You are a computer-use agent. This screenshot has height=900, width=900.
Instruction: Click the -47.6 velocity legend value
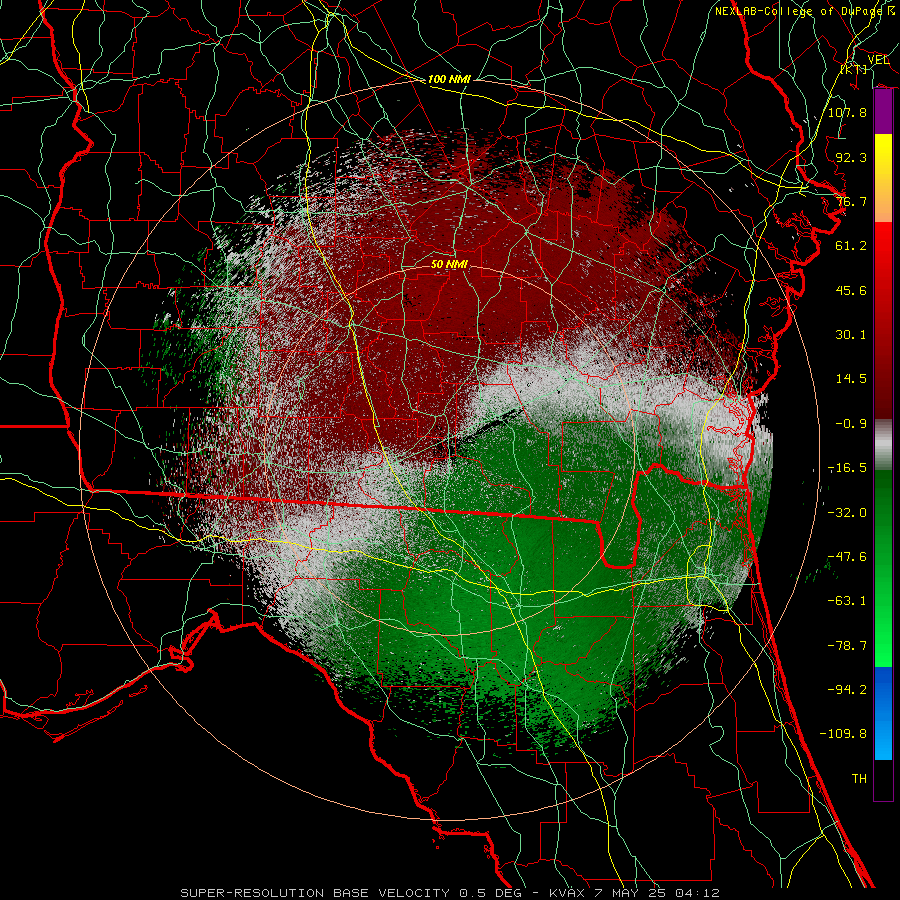click(847, 557)
